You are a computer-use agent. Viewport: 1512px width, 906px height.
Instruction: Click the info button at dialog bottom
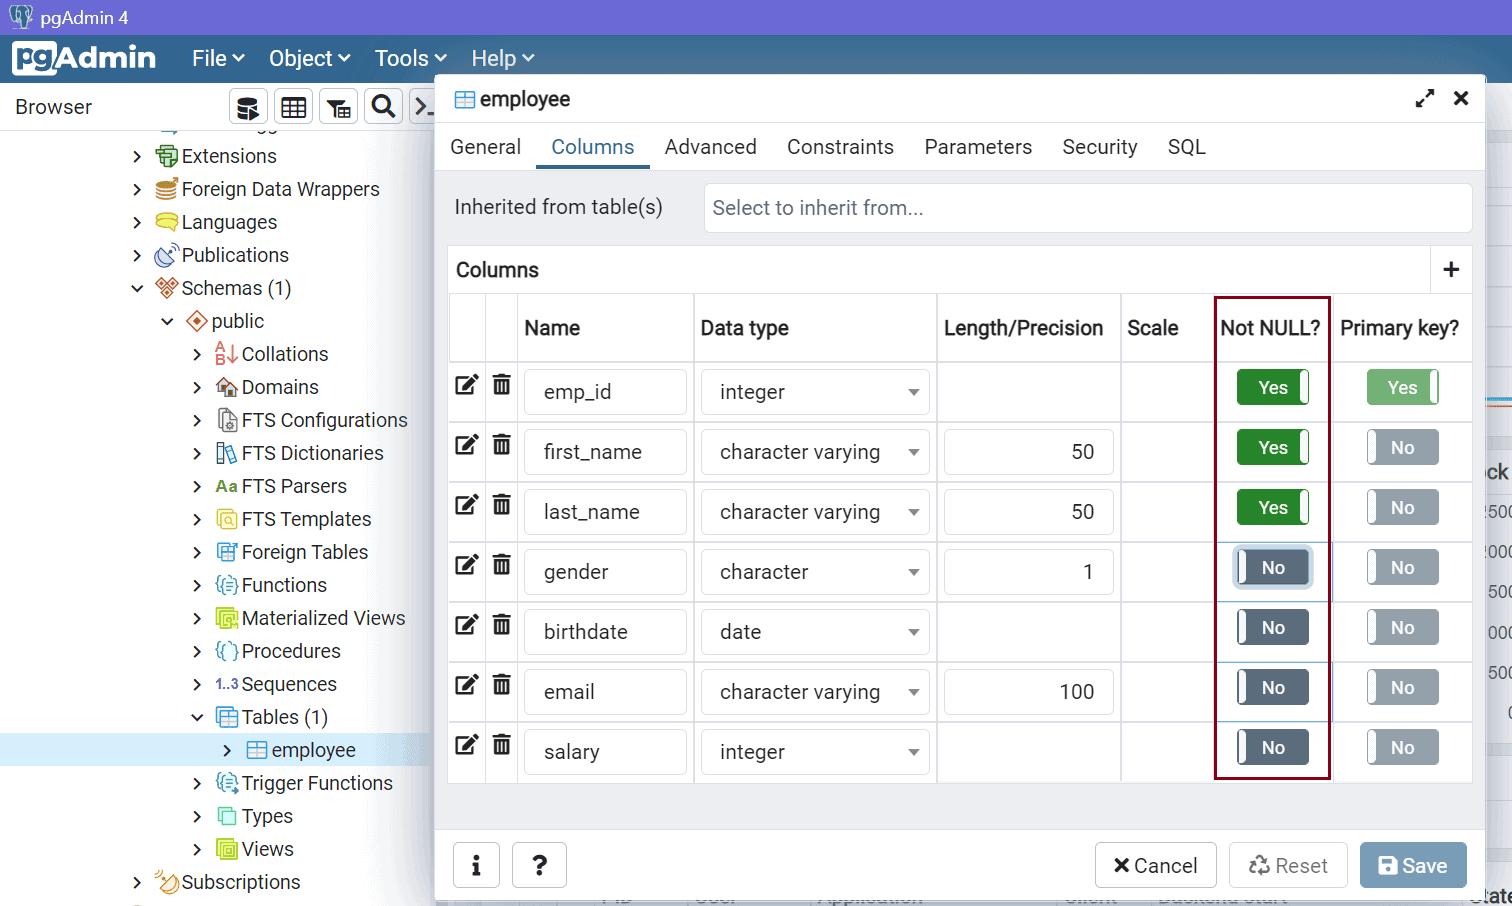[x=476, y=865]
